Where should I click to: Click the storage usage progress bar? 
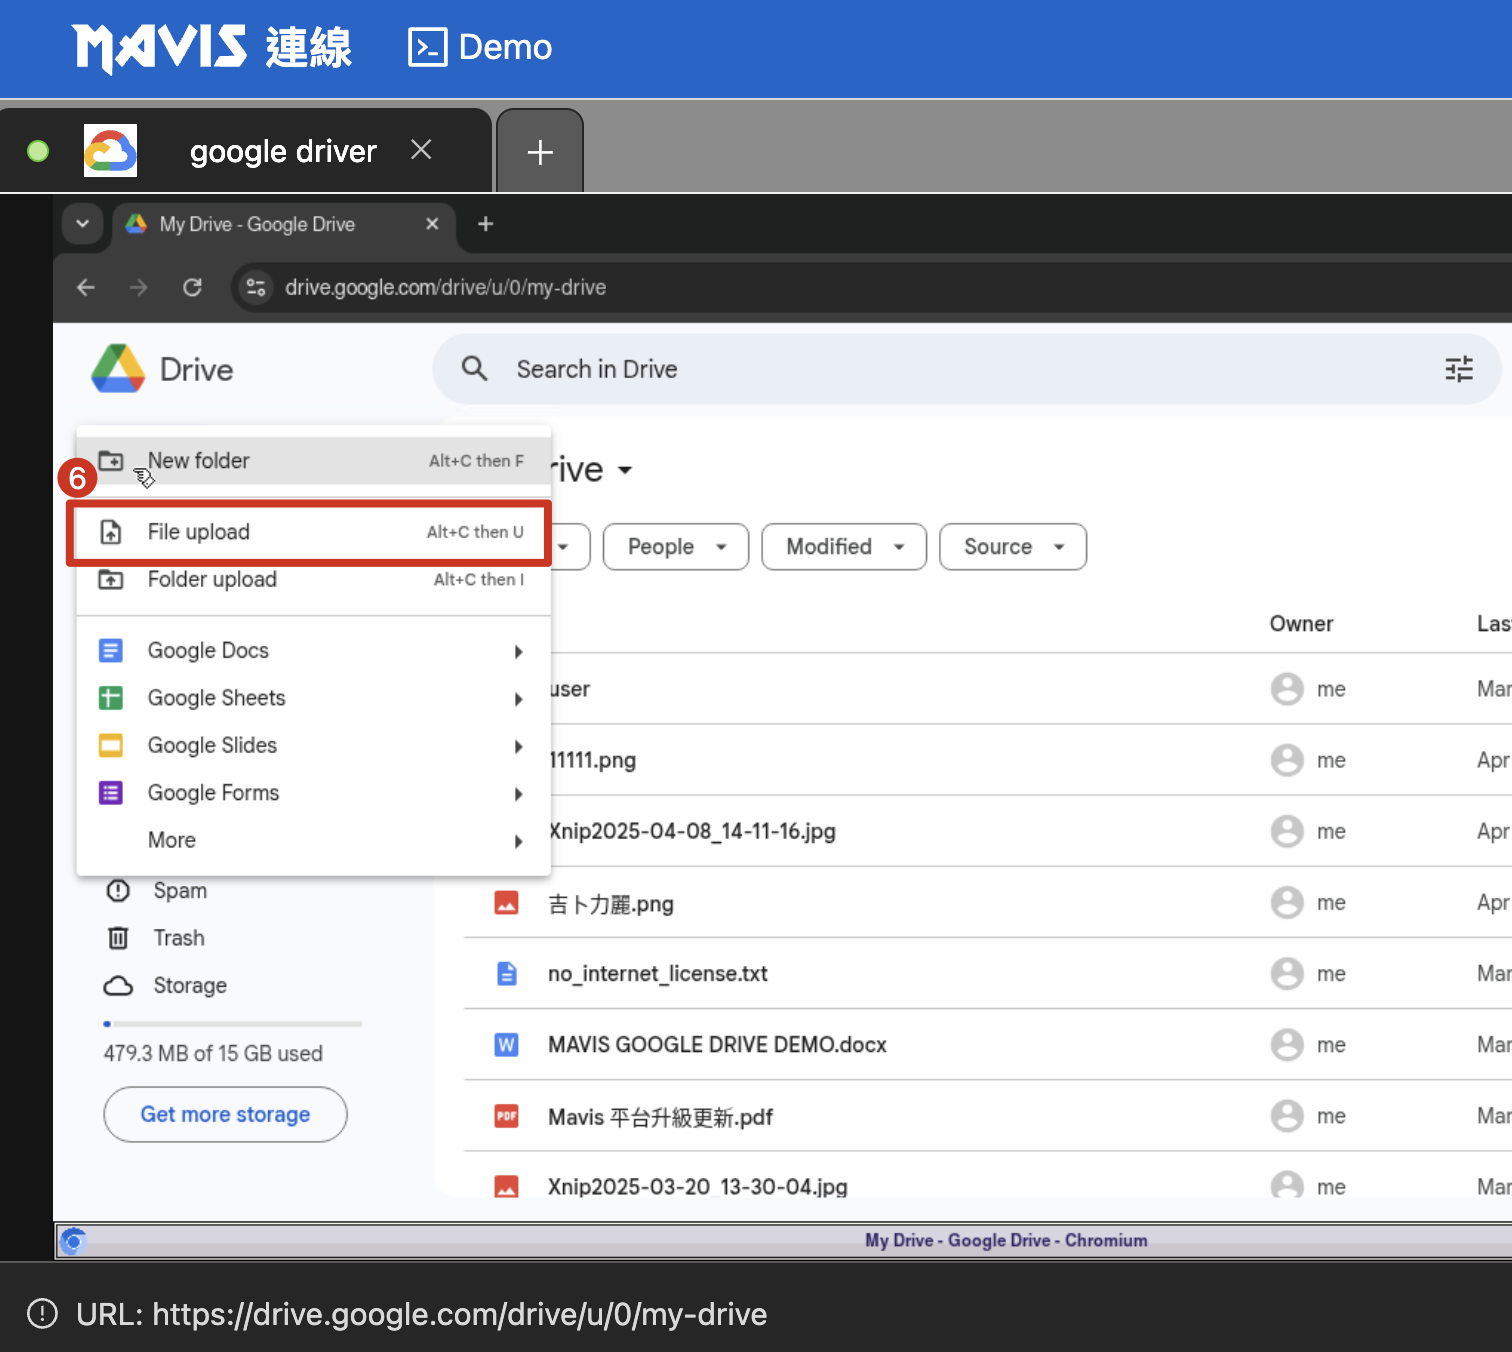pos(232,1024)
